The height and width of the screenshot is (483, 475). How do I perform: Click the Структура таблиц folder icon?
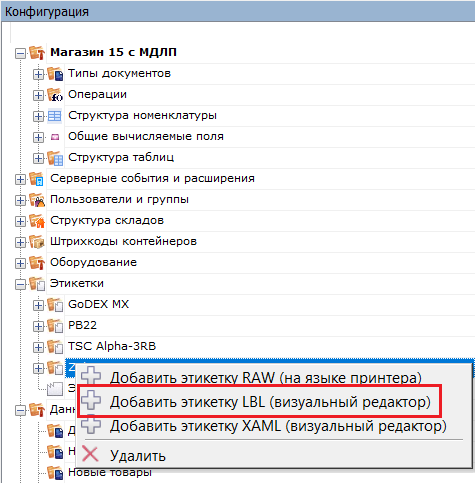[55, 158]
